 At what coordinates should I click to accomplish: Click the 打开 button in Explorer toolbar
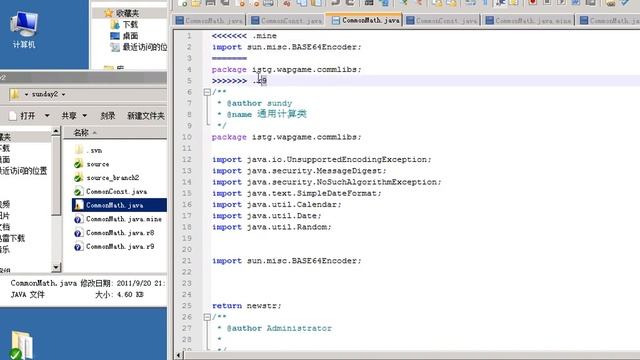pyautogui.click(x=23, y=116)
